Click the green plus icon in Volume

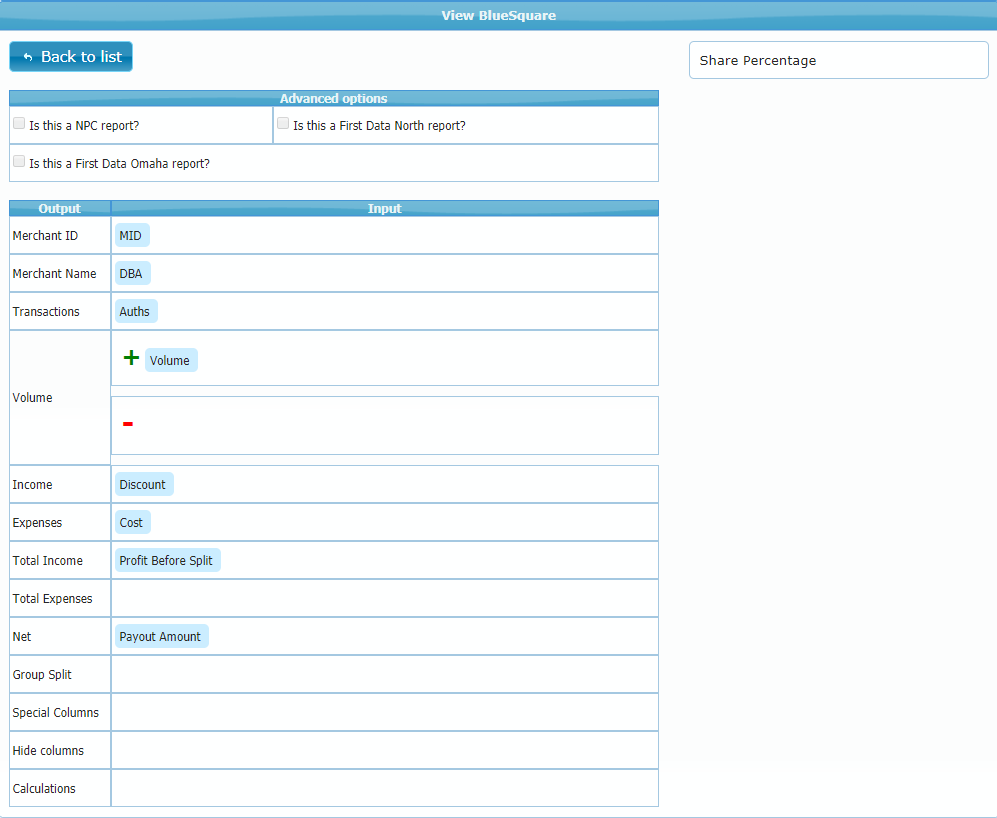pos(131,358)
